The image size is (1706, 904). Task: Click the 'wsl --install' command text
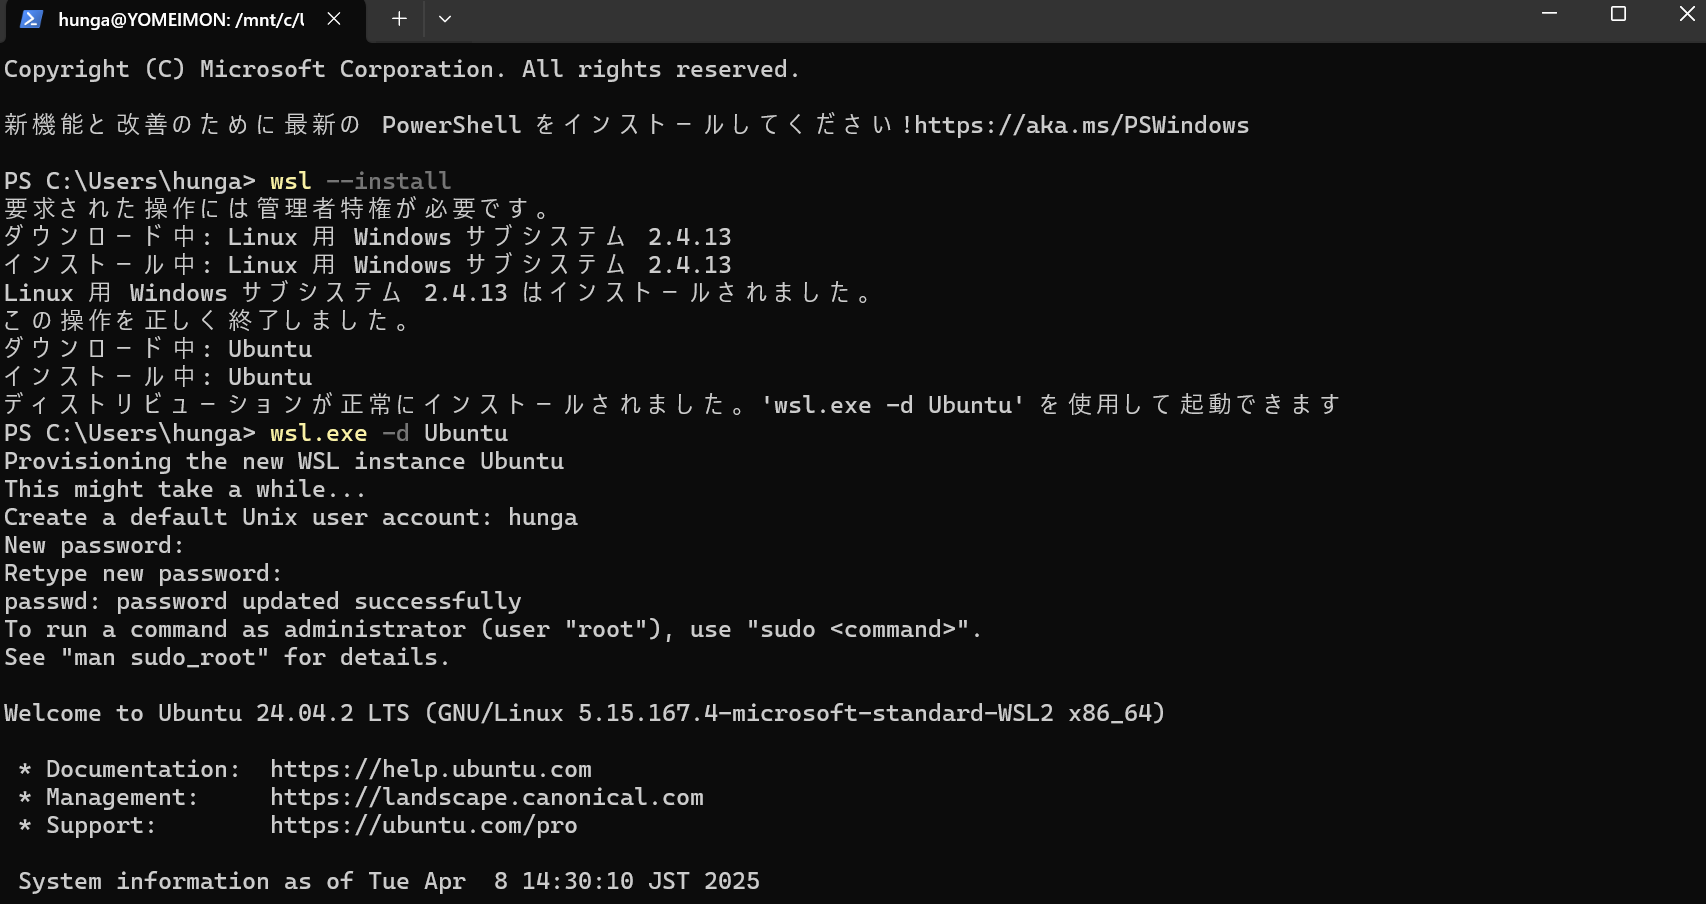click(x=361, y=181)
